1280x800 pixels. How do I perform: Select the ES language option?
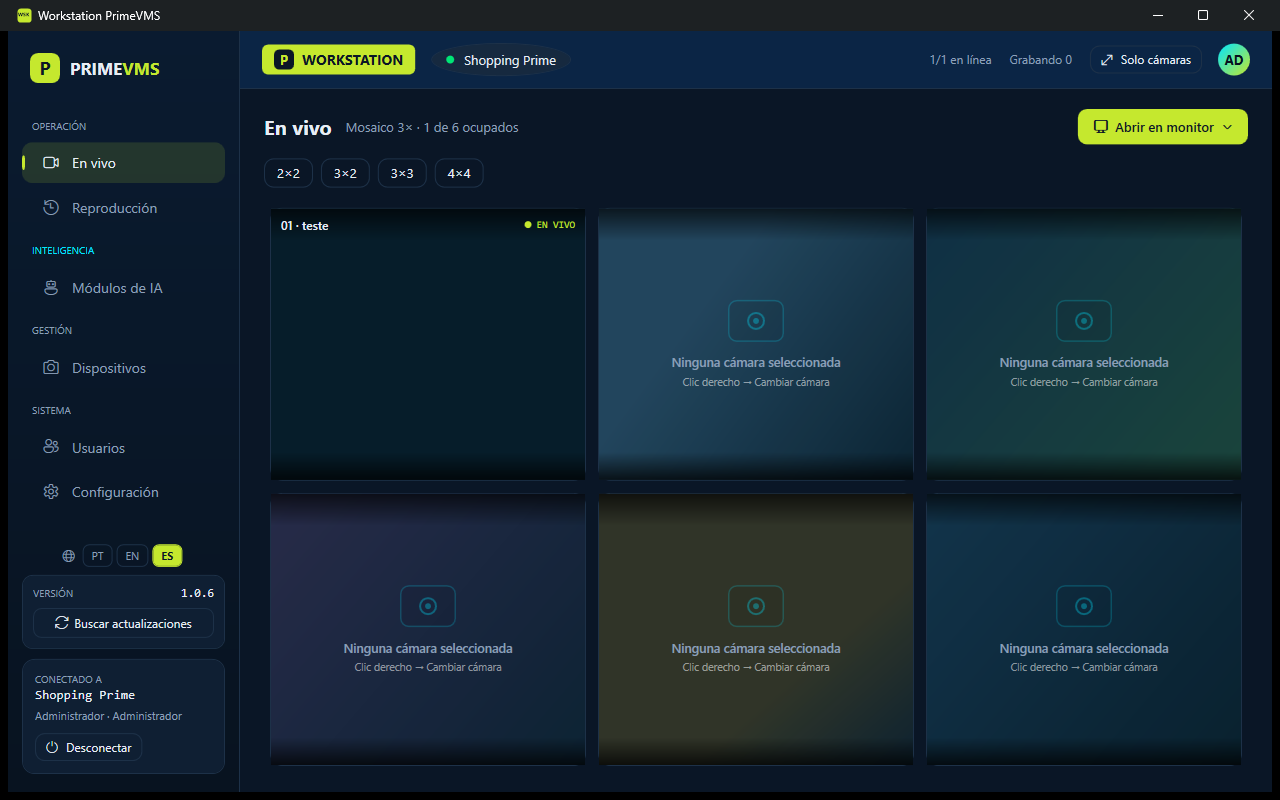[167, 556]
